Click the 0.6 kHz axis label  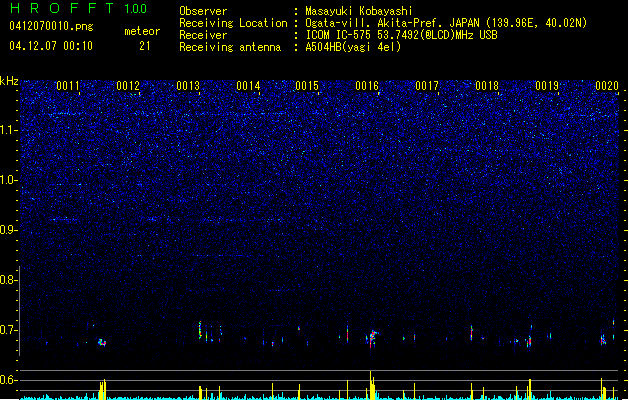pyautogui.click(x=8, y=380)
